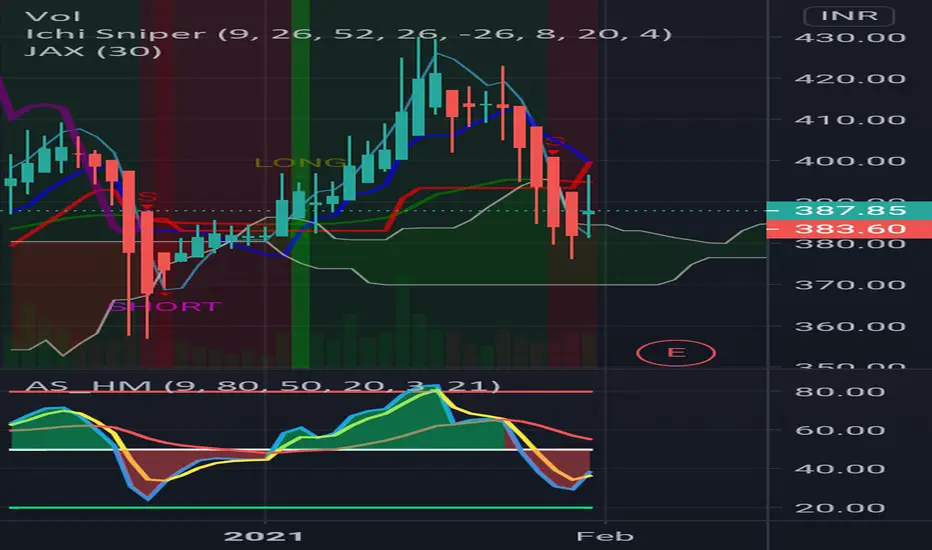
Task: Open the Ichi Sniper indicator legend
Action: point(348,33)
